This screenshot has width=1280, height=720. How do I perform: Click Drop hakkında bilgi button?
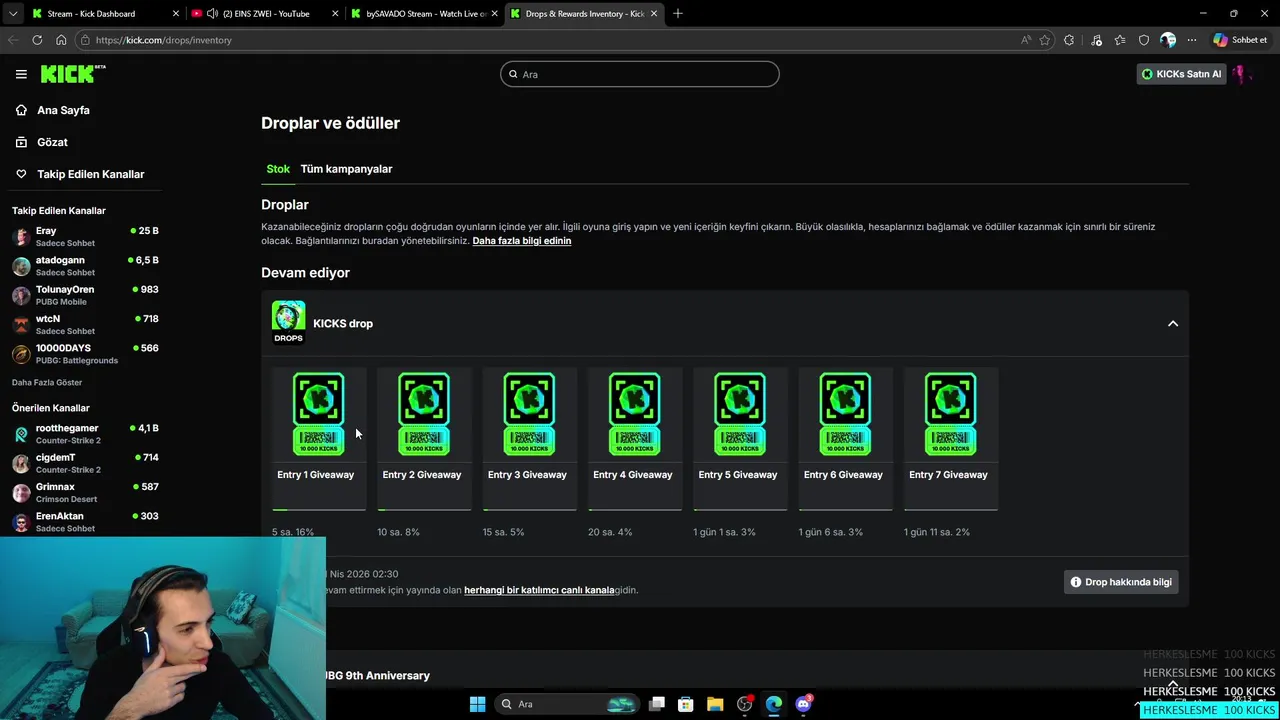(1121, 582)
